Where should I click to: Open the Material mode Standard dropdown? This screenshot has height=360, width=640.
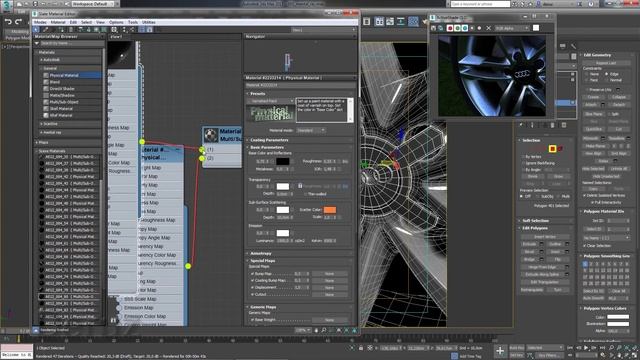click(x=311, y=130)
